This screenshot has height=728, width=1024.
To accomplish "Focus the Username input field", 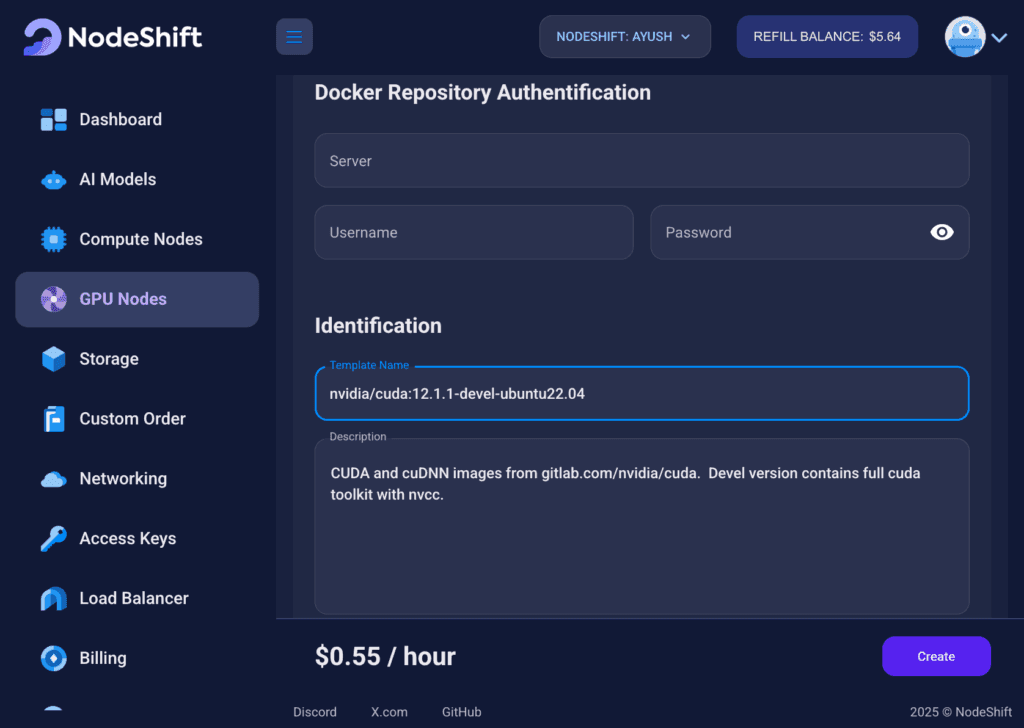I will pos(473,232).
